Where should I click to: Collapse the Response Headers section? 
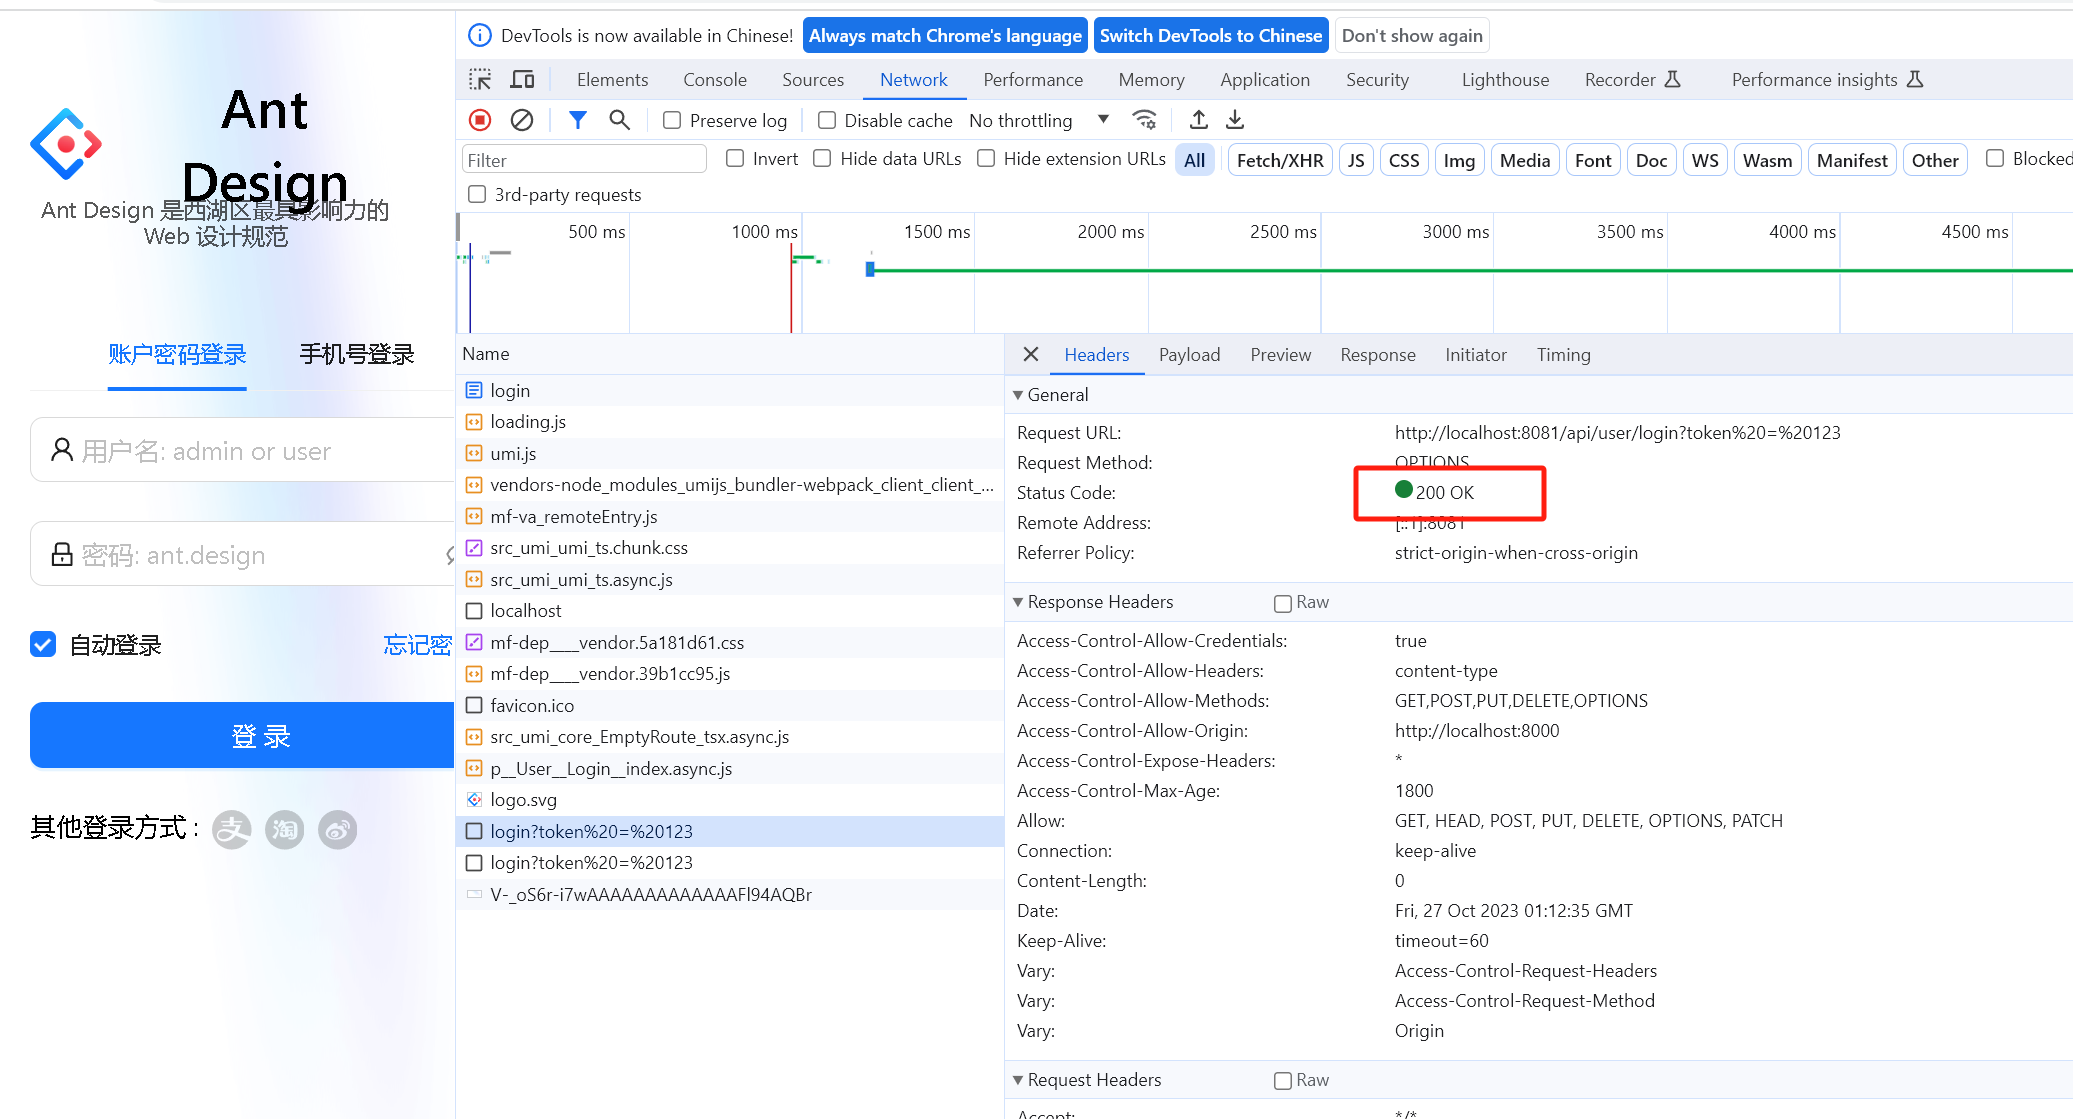pyautogui.click(x=1018, y=602)
